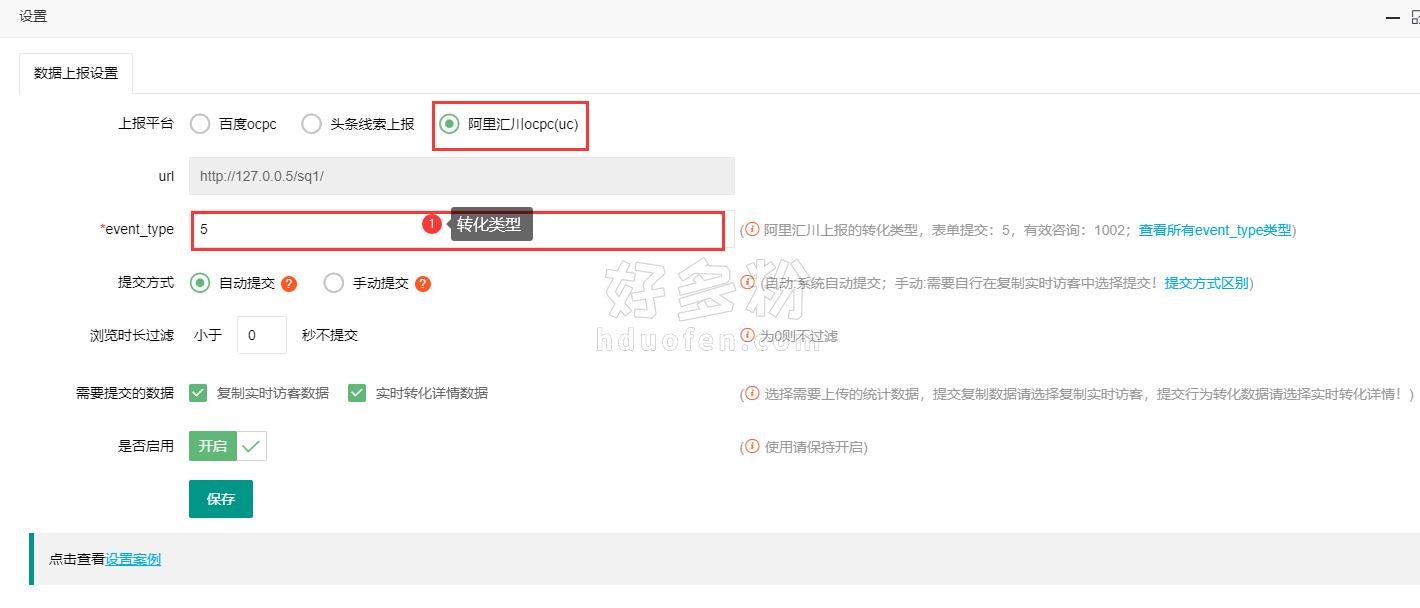Select the 头条线索上报 platform option
1420x608 pixels.
[x=312, y=124]
